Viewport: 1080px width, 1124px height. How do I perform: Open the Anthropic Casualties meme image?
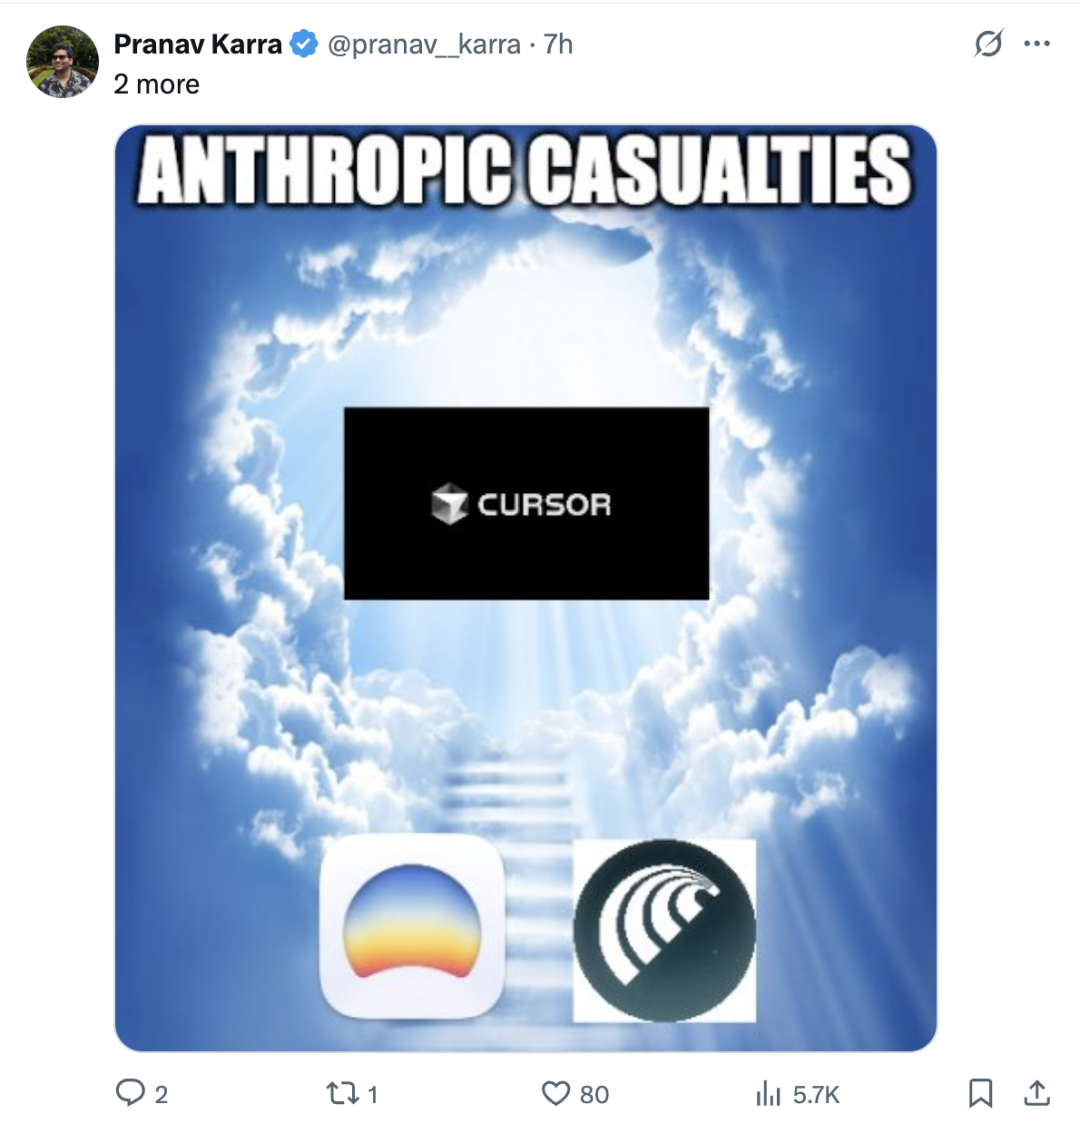pos(526,588)
